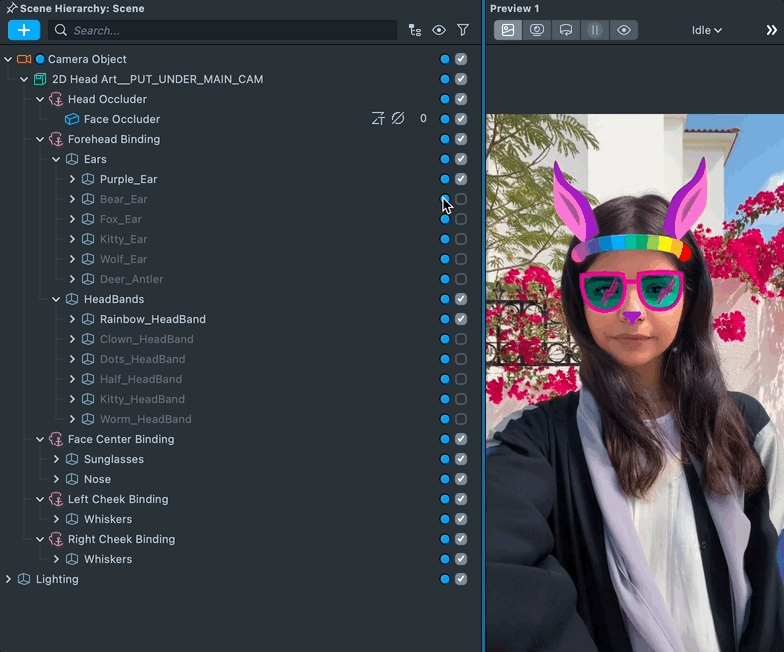Disable the Rainbow_HeadBand checkbox

tap(461, 319)
